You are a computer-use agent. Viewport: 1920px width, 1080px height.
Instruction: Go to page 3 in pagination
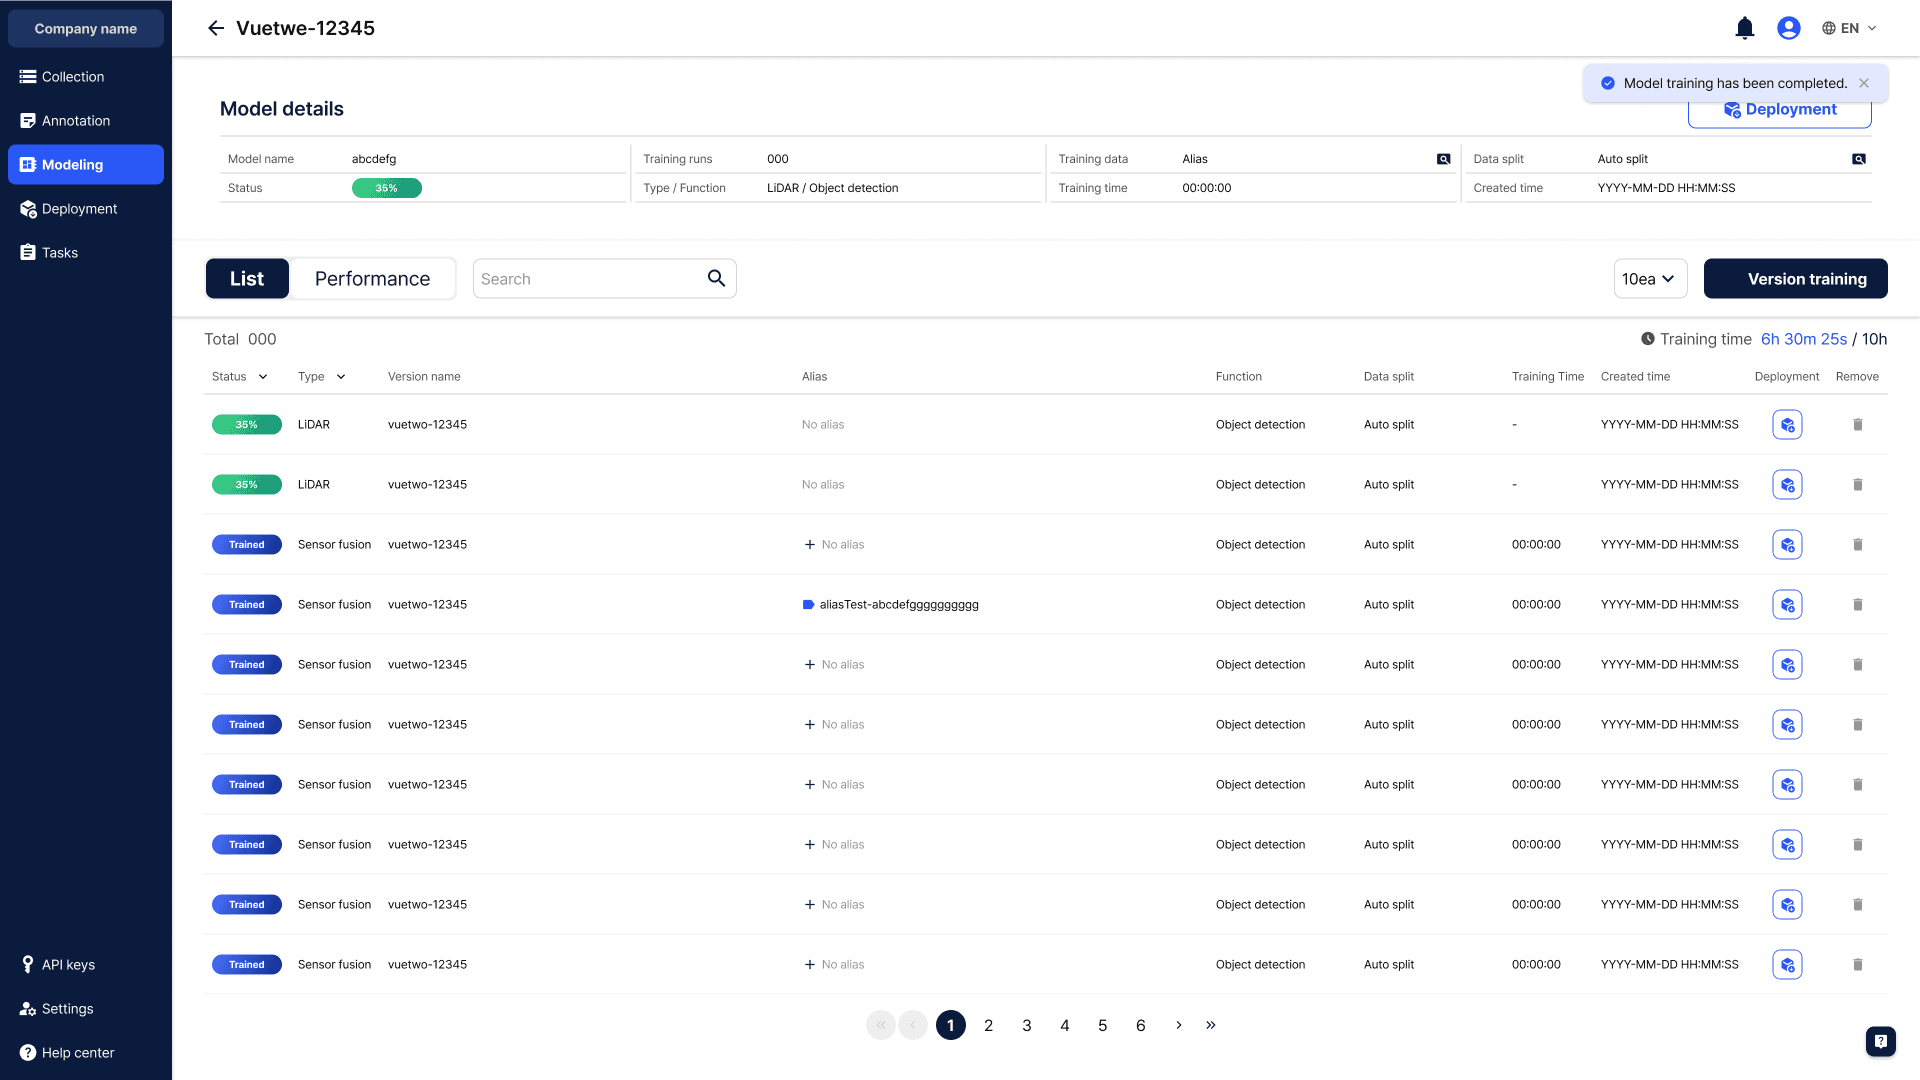pos(1026,1025)
